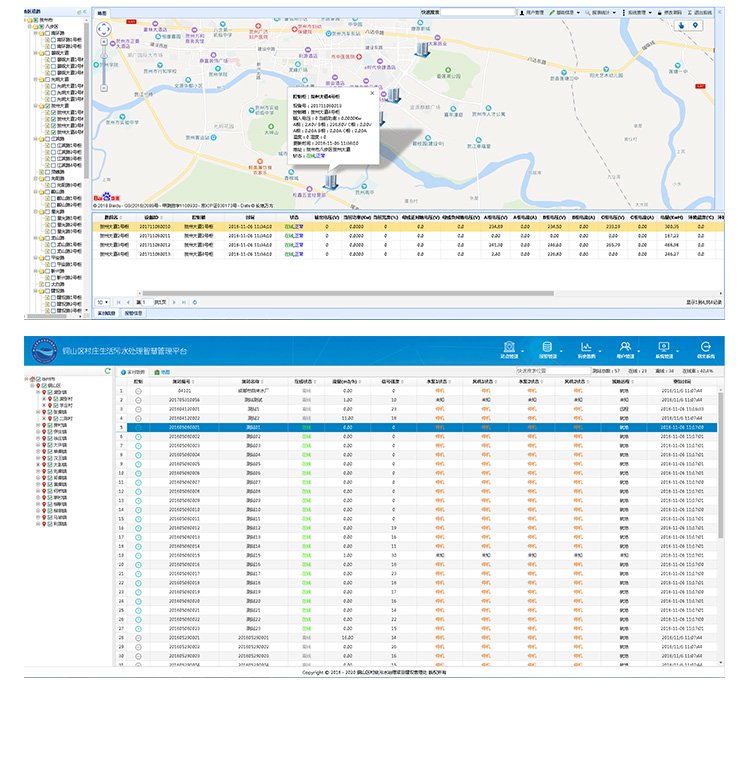
Task: Expand the 伊庄镇 node in station tree
Action: click(38, 431)
